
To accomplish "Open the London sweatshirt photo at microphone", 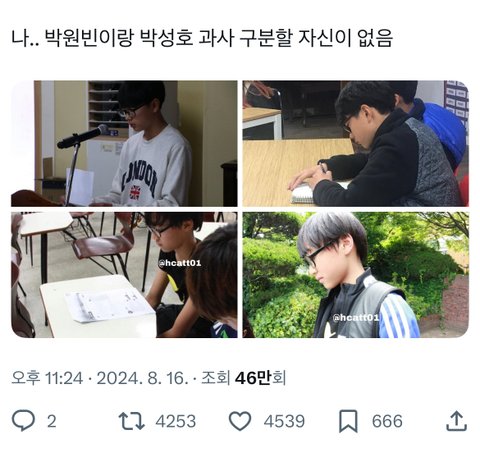I will coord(124,143).
